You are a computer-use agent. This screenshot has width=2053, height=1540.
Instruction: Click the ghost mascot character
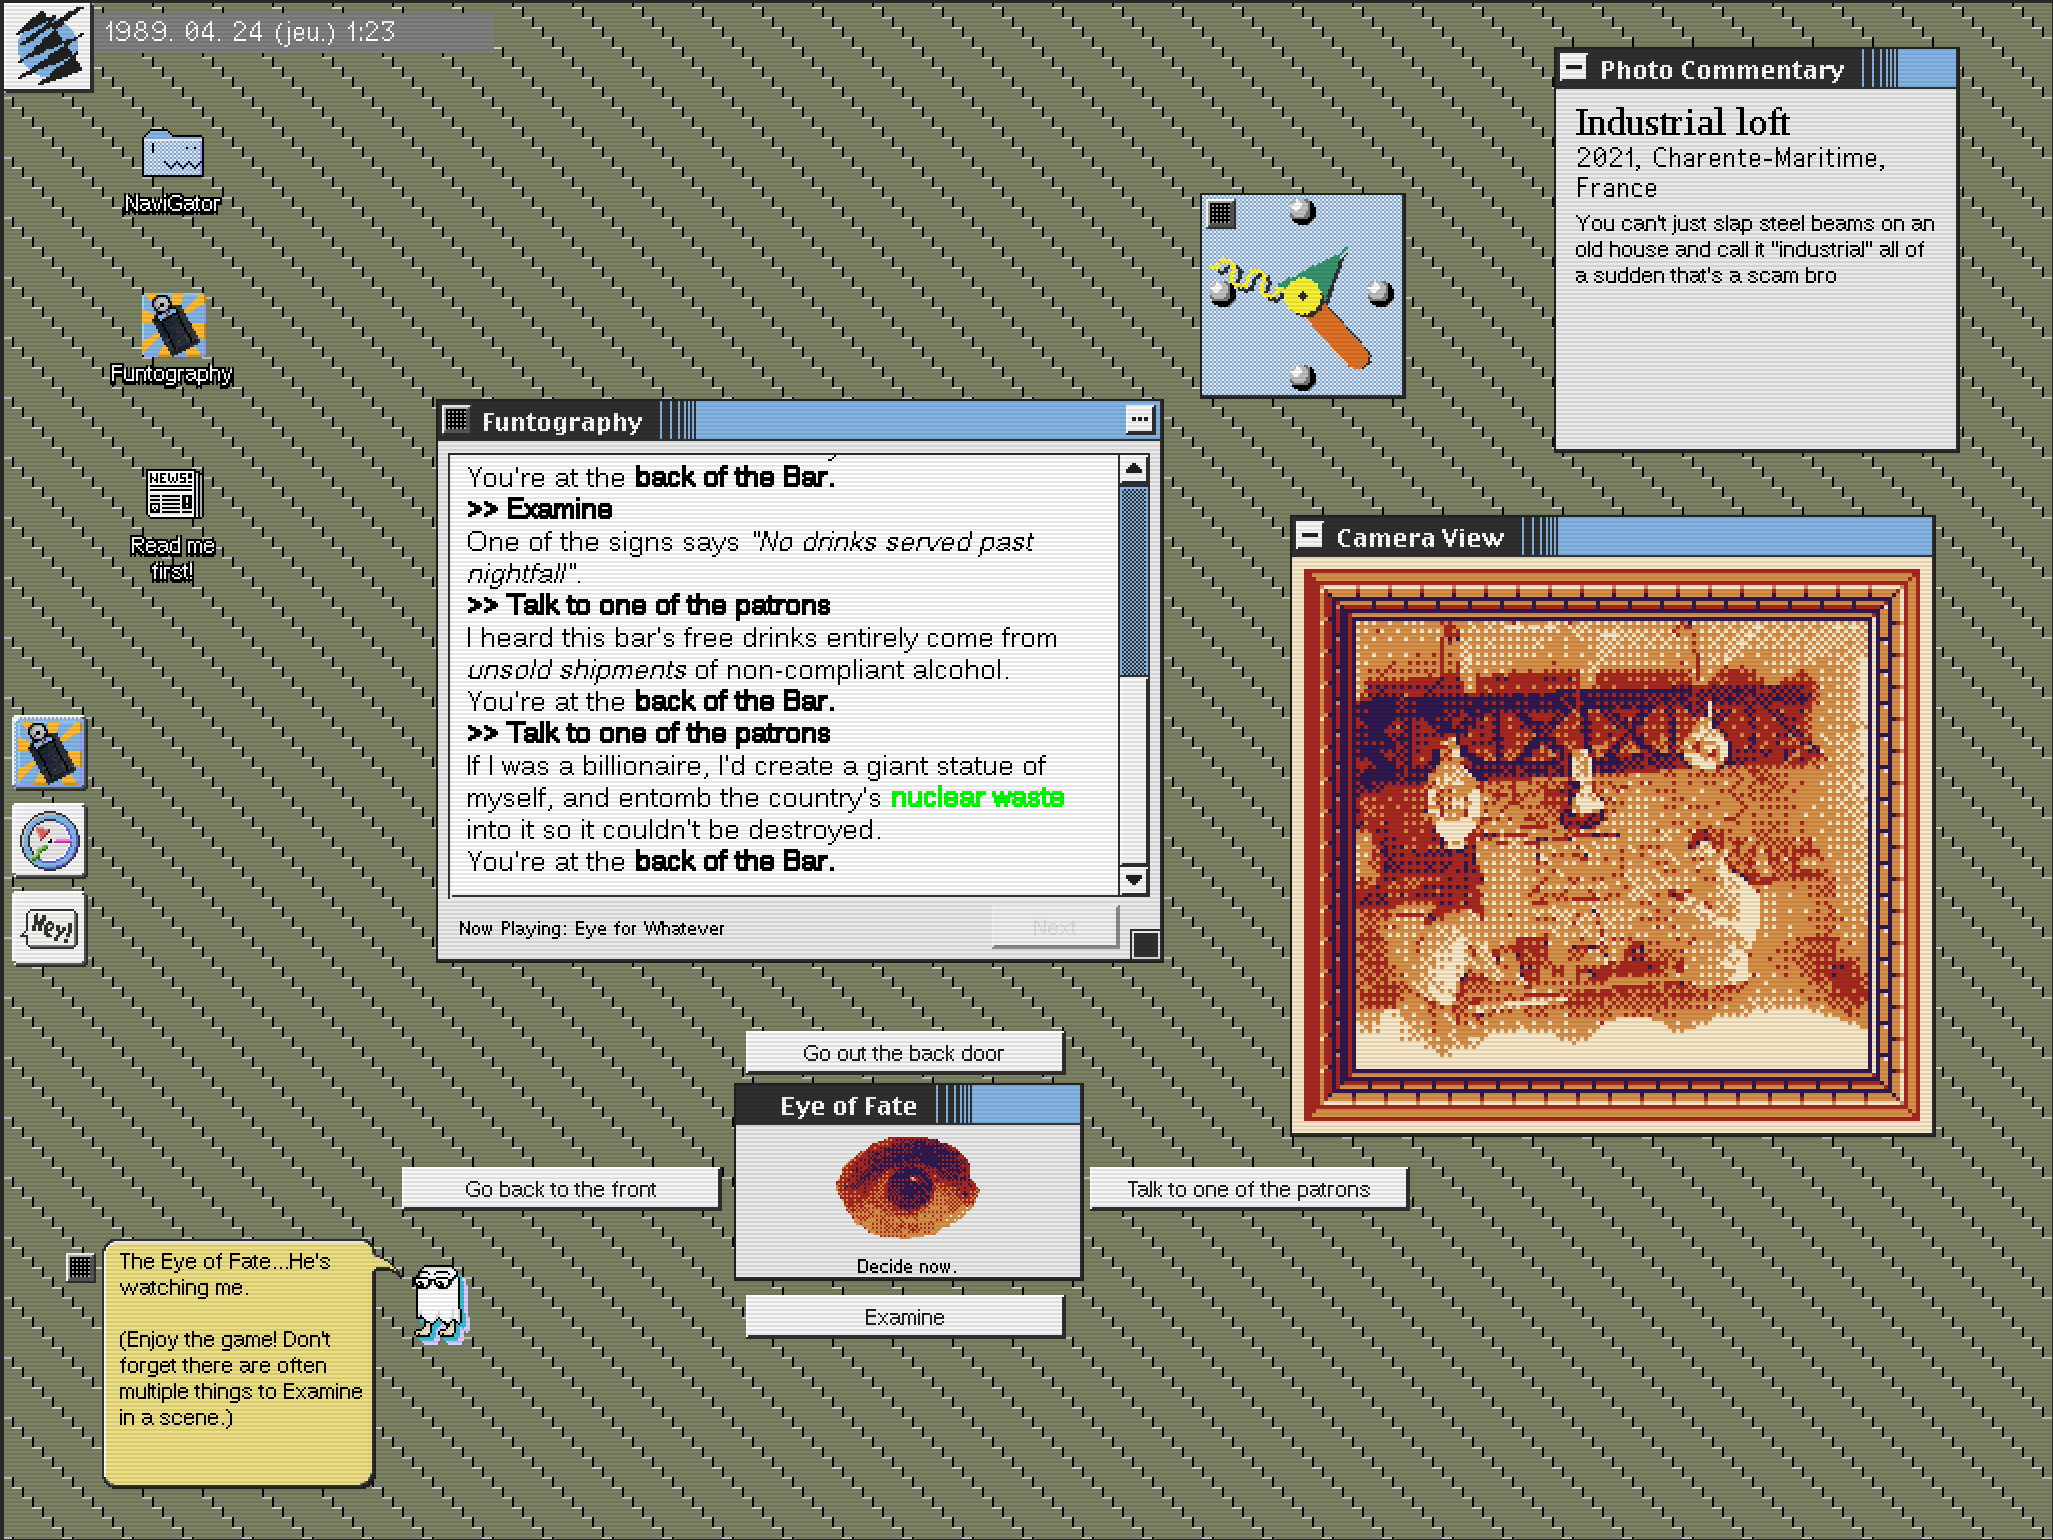[438, 1301]
